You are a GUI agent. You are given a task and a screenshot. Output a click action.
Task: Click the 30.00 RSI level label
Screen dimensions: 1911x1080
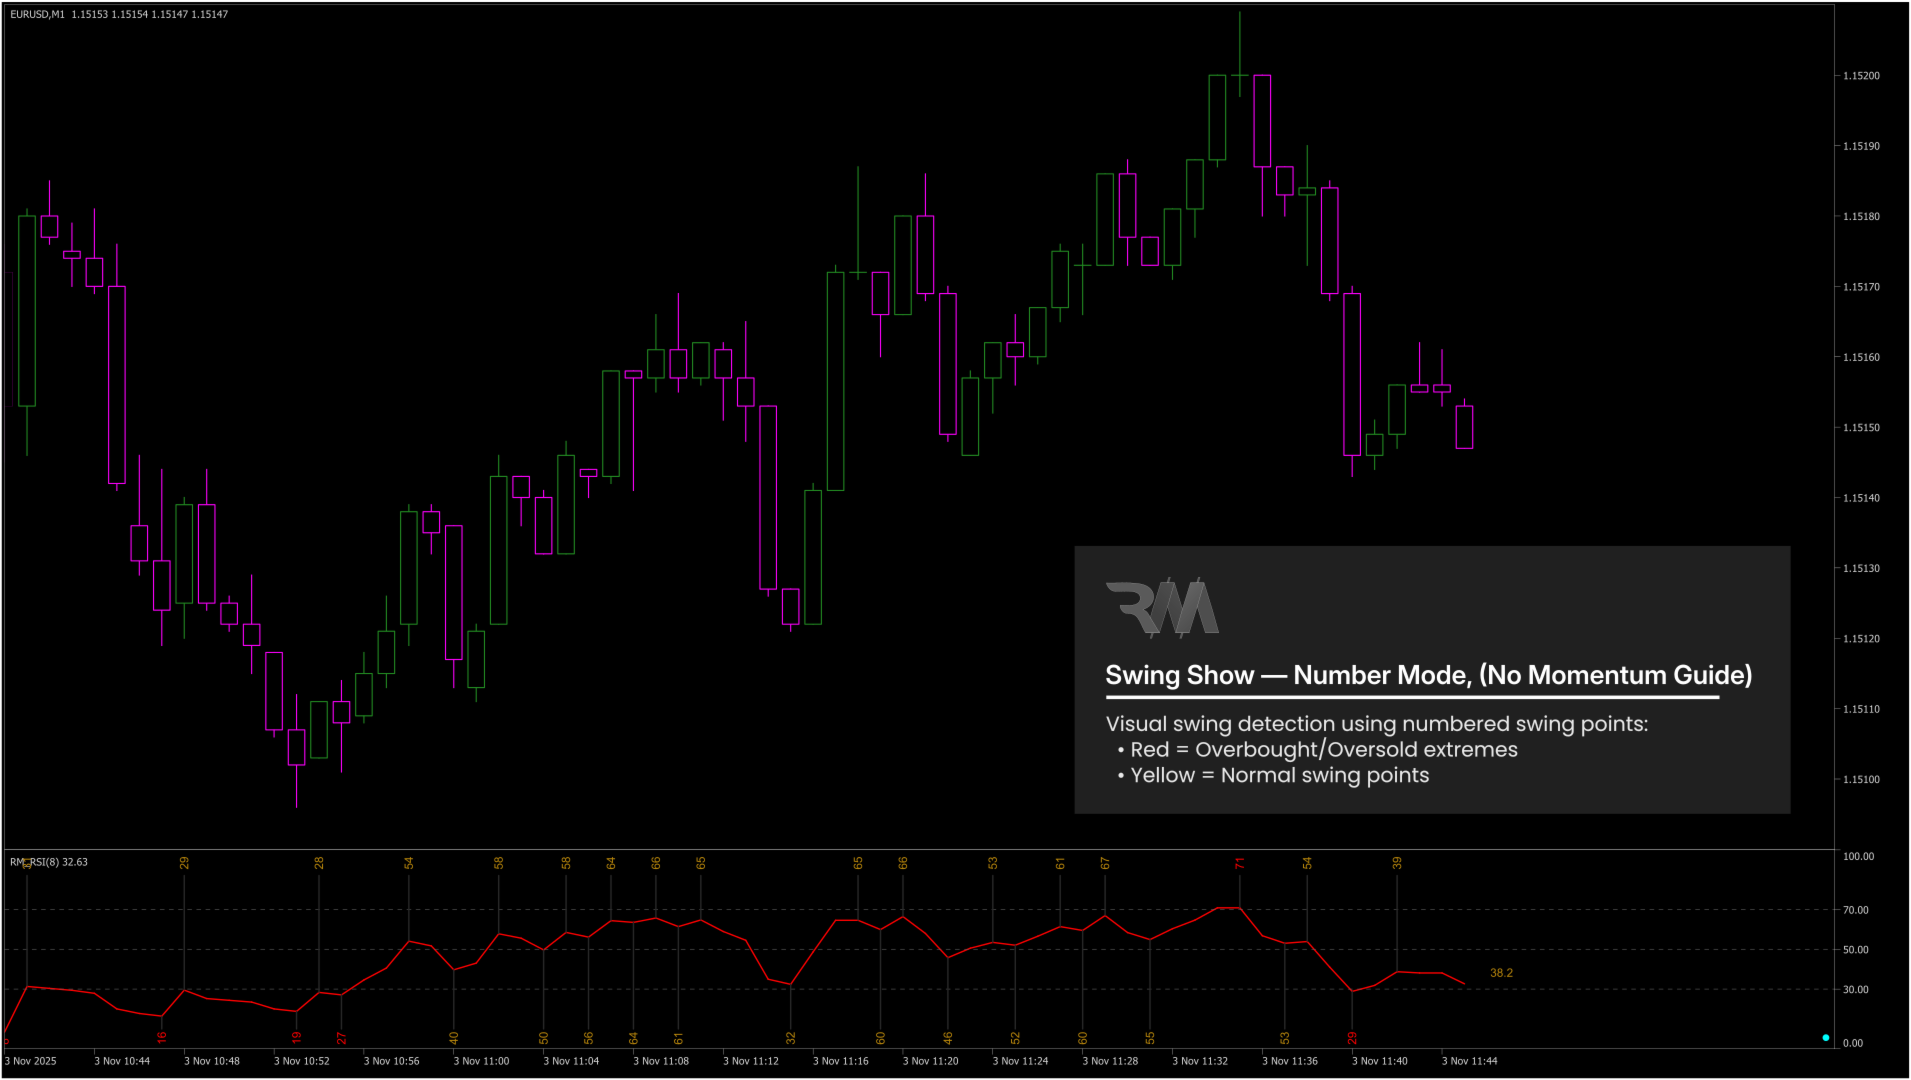[1856, 990]
